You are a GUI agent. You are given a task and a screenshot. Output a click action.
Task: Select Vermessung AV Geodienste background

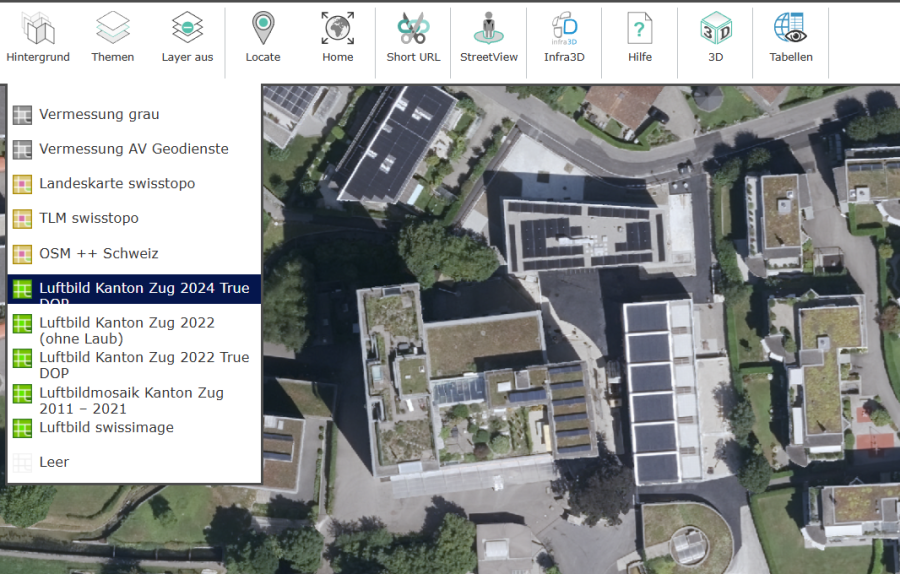click(x=133, y=149)
